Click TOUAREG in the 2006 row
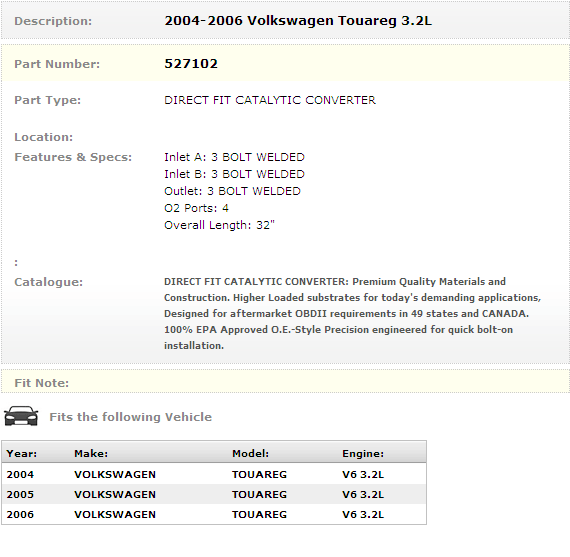Viewport: 570px width, 557px height. [x=259, y=514]
